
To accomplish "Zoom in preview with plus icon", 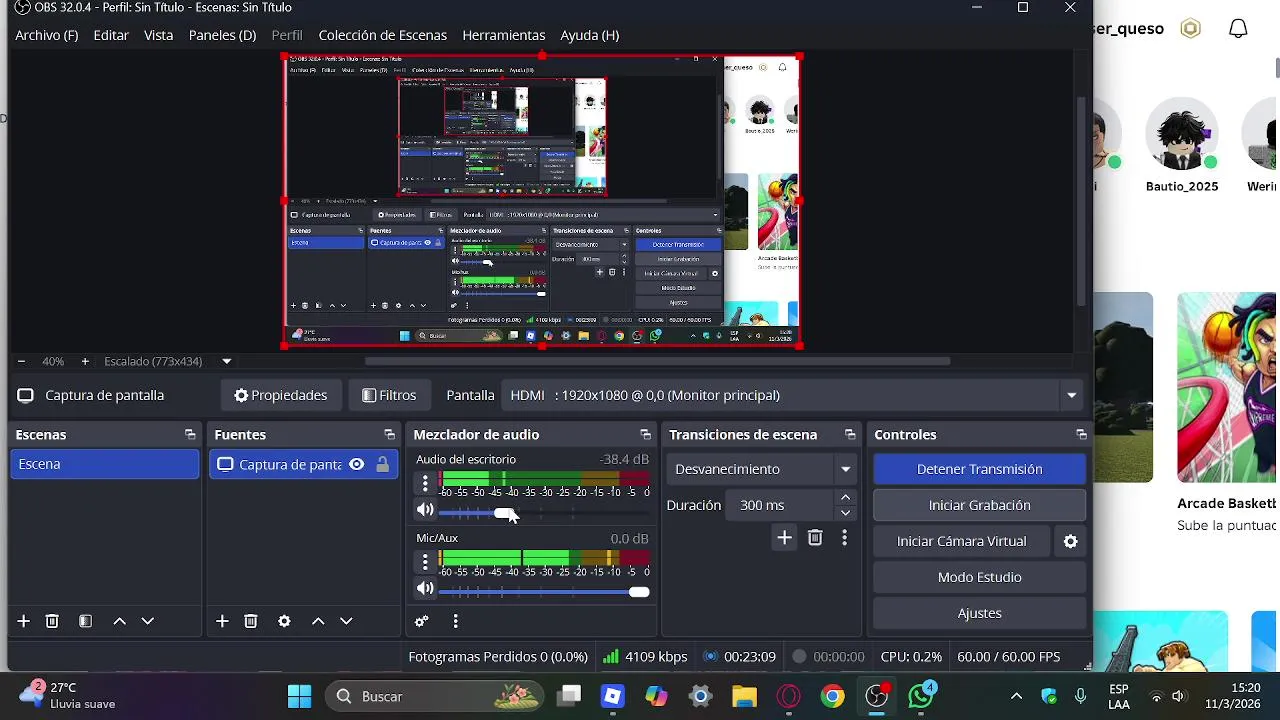I will pos(85,361).
